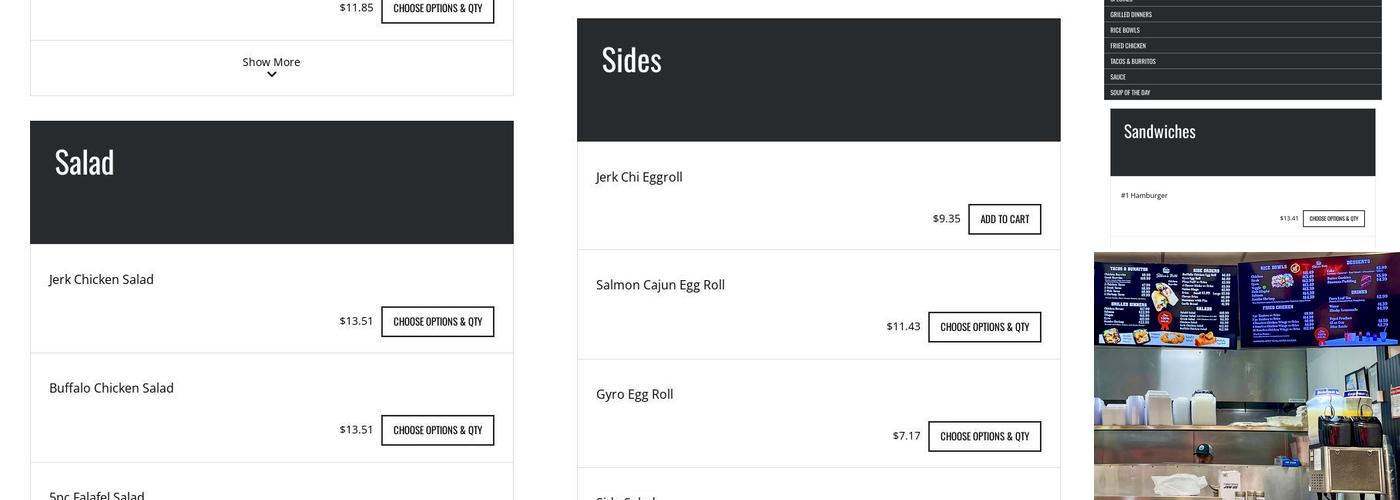Jump to the Rice Bowls category

1125,30
